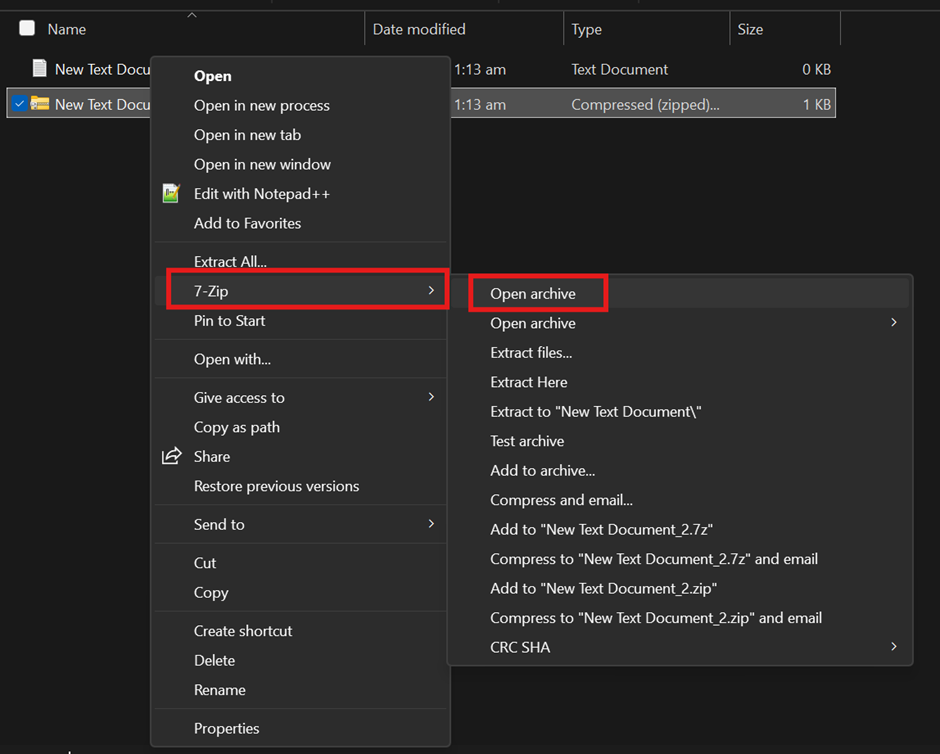Click Rename in the context menu
940x754 pixels.
pos(219,690)
